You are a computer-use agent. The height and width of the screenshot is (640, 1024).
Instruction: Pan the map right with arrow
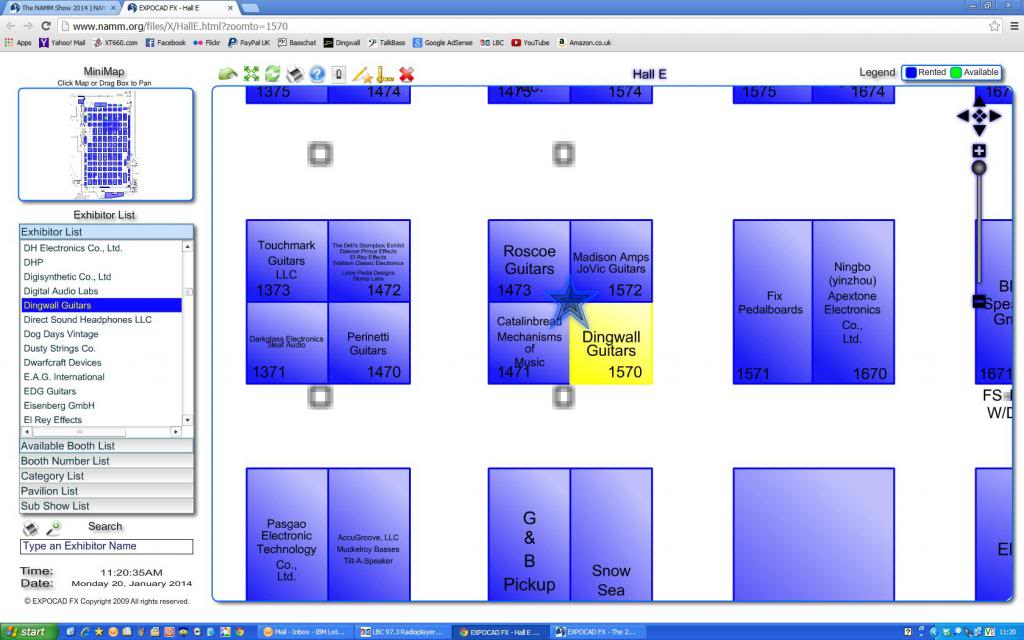tap(995, 116)
